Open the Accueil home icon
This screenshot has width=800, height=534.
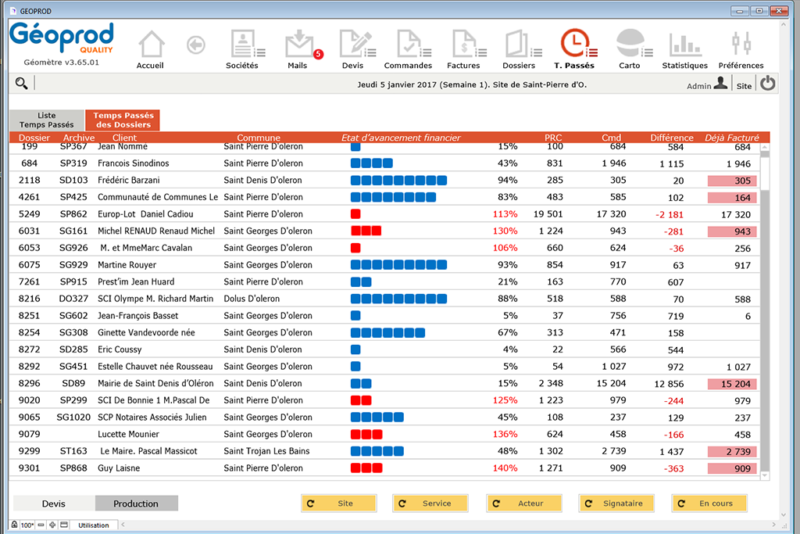click(150, 46)
